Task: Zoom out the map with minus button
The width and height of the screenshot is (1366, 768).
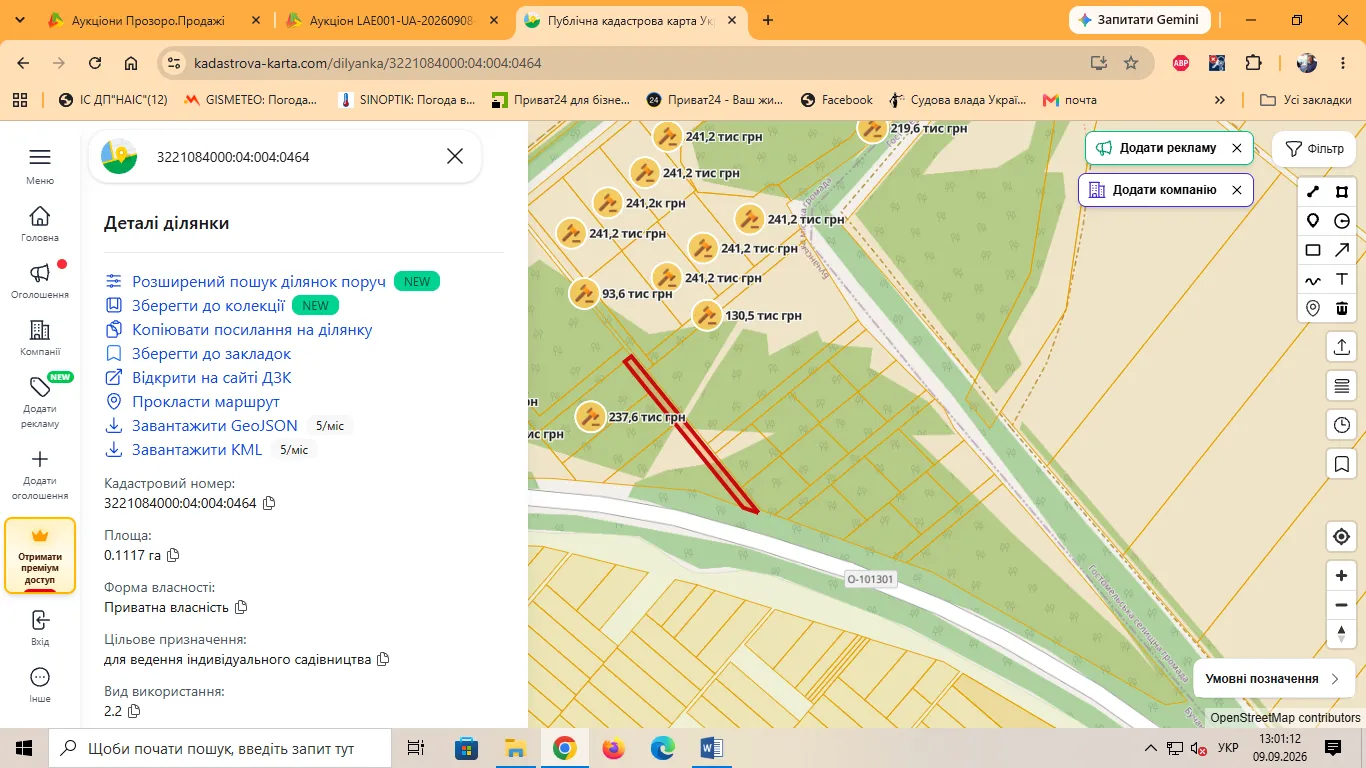Action: (x=1341, y=605)
